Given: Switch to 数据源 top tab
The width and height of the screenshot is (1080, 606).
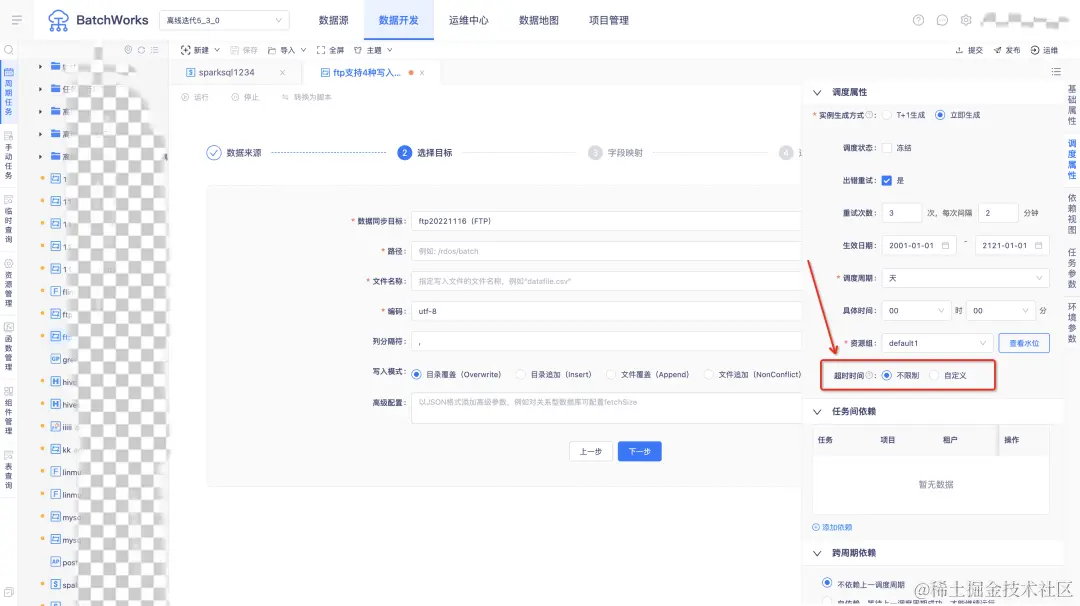Looking at the screenshot, I should pos(333,20).
